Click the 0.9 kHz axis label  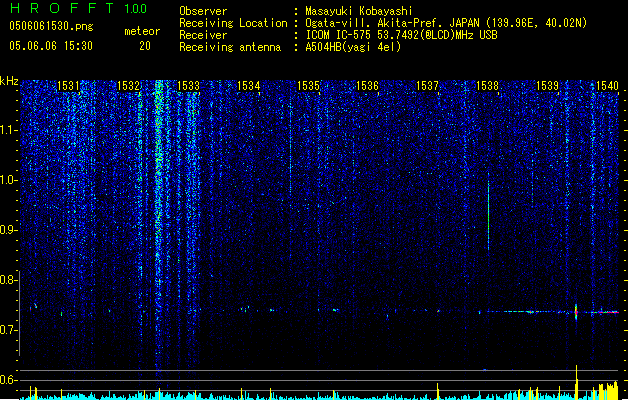coord(8,230)
